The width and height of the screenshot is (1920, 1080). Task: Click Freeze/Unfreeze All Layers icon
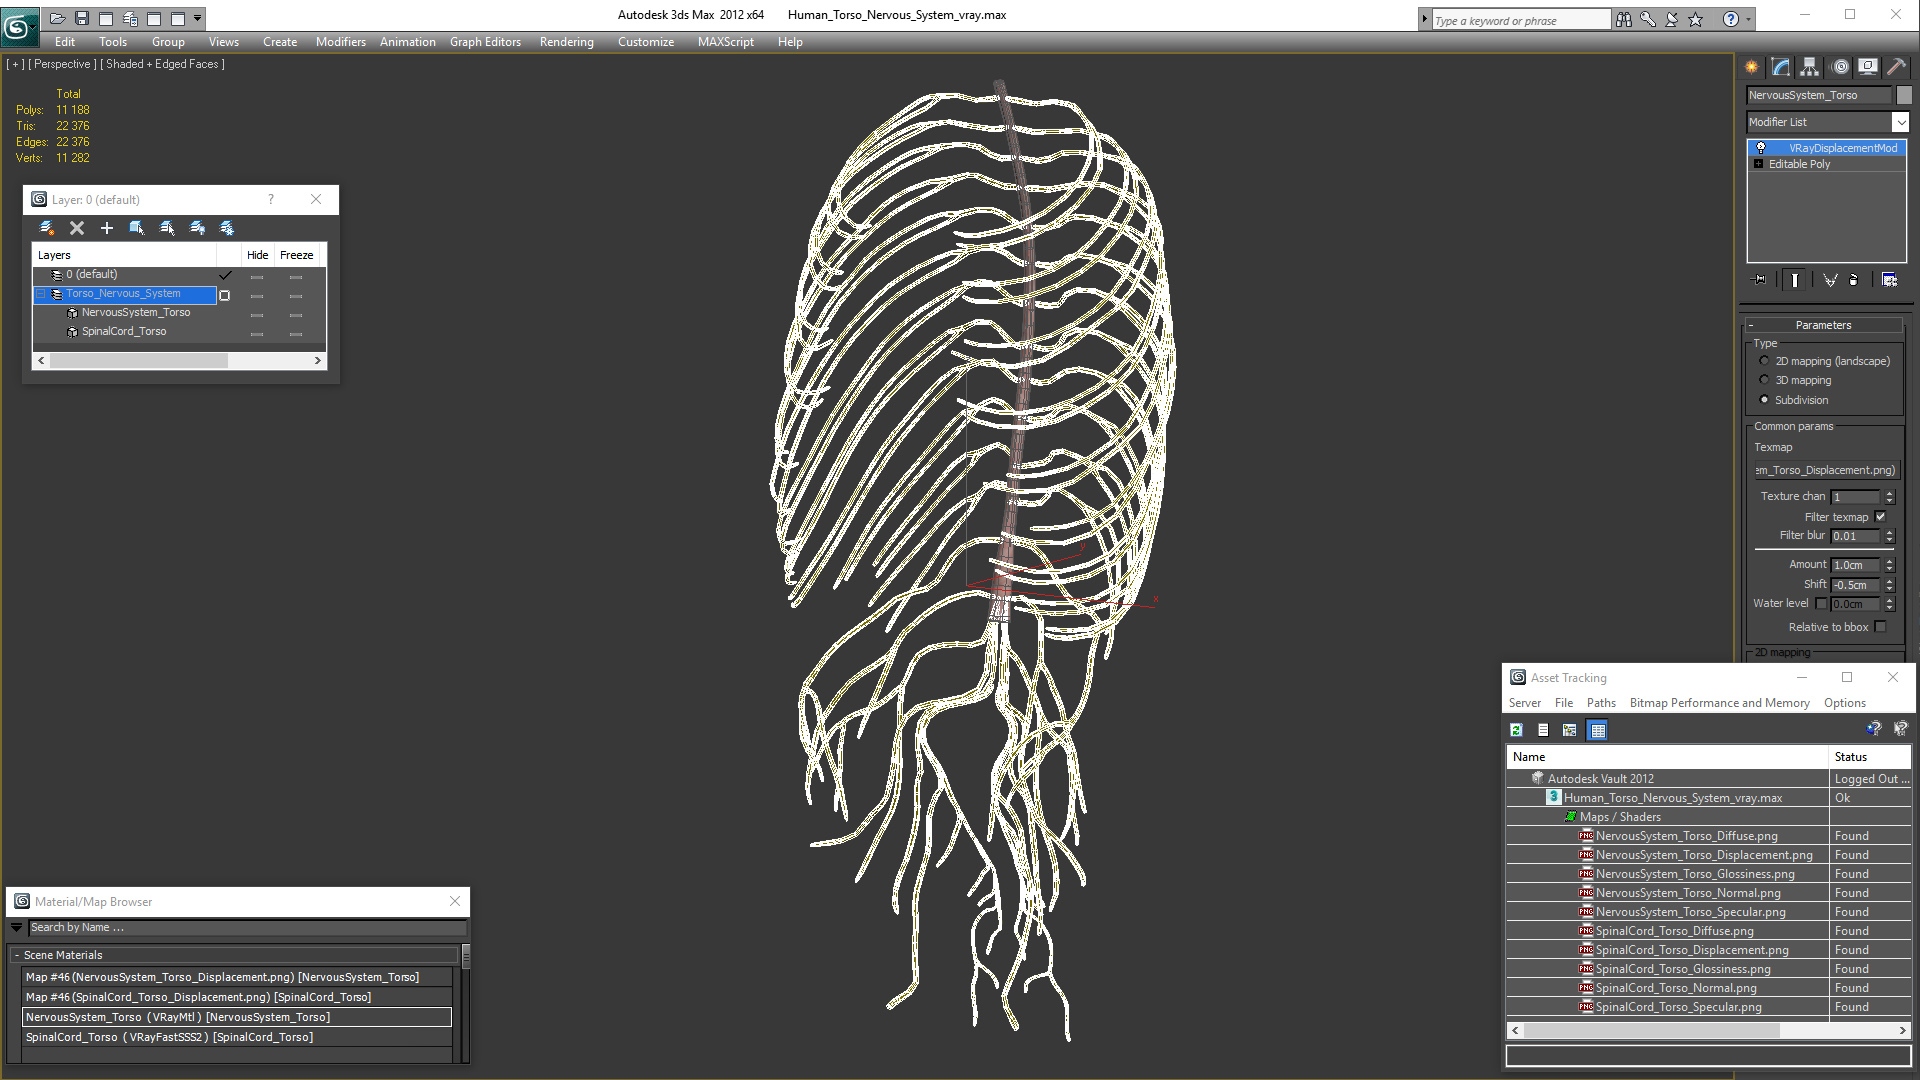227,228
